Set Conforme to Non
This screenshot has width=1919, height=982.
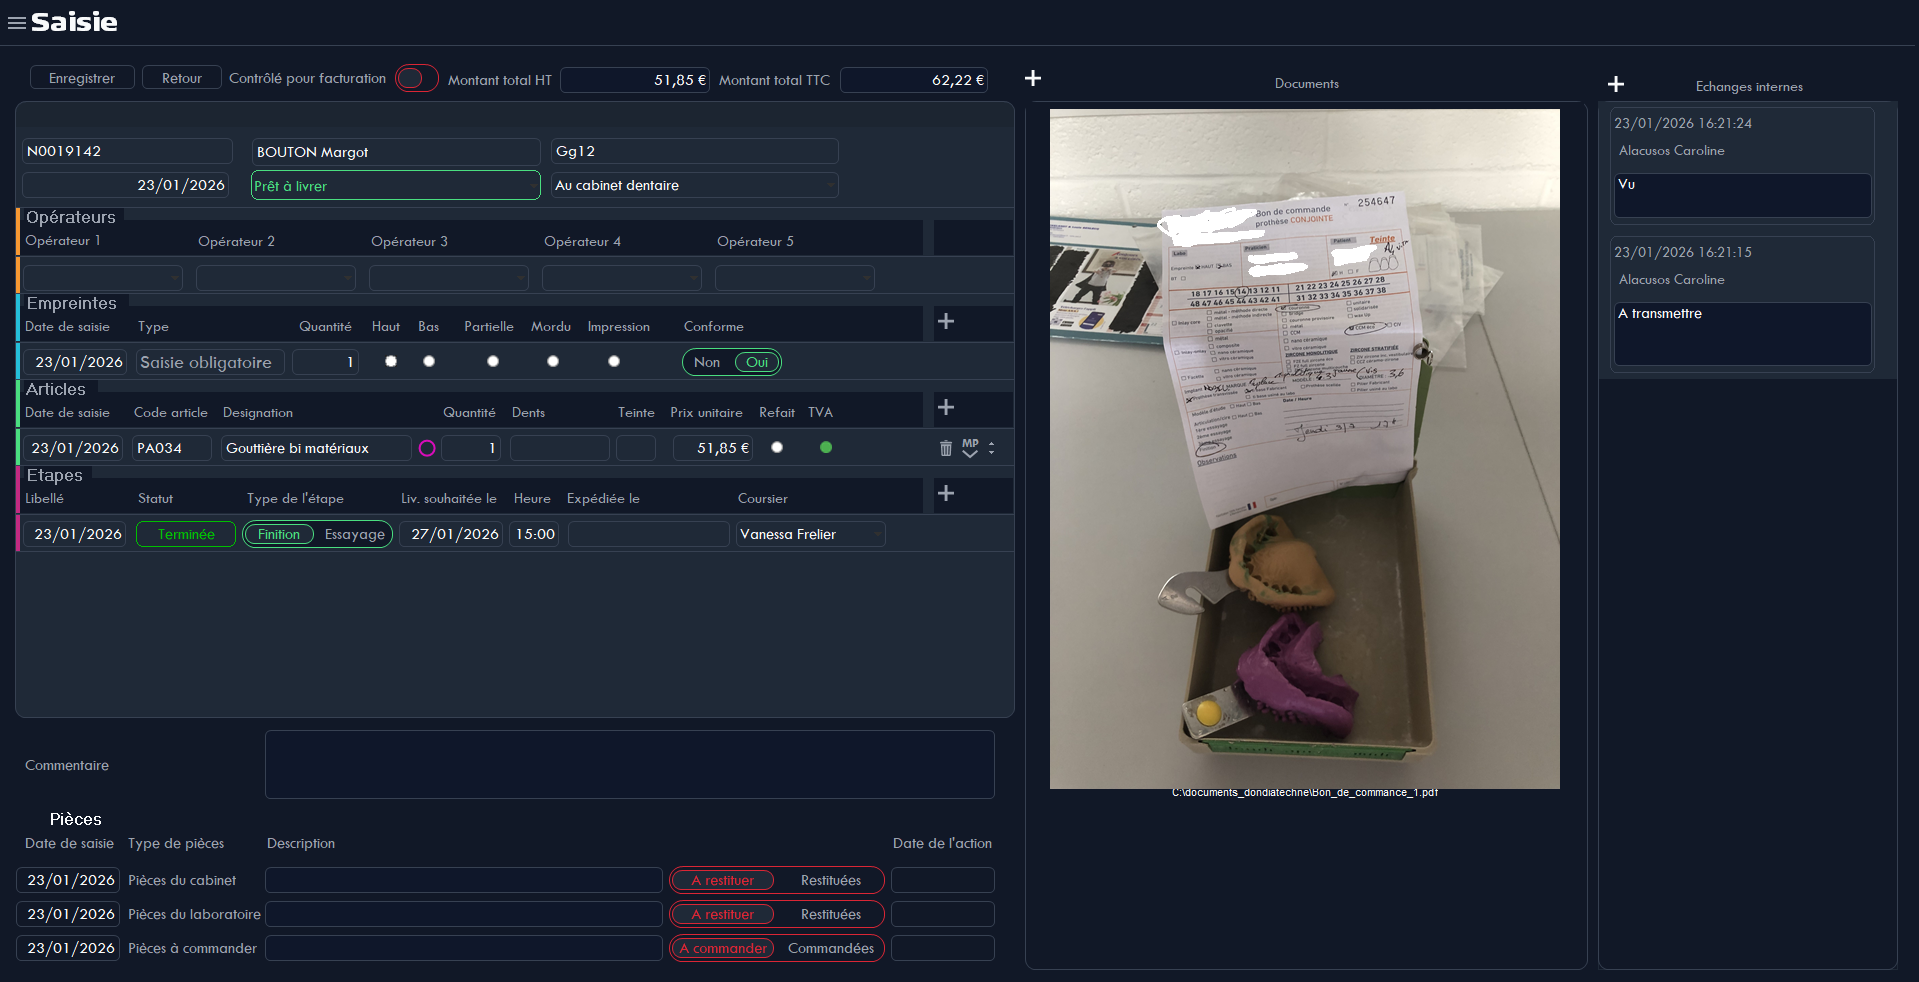706,362
